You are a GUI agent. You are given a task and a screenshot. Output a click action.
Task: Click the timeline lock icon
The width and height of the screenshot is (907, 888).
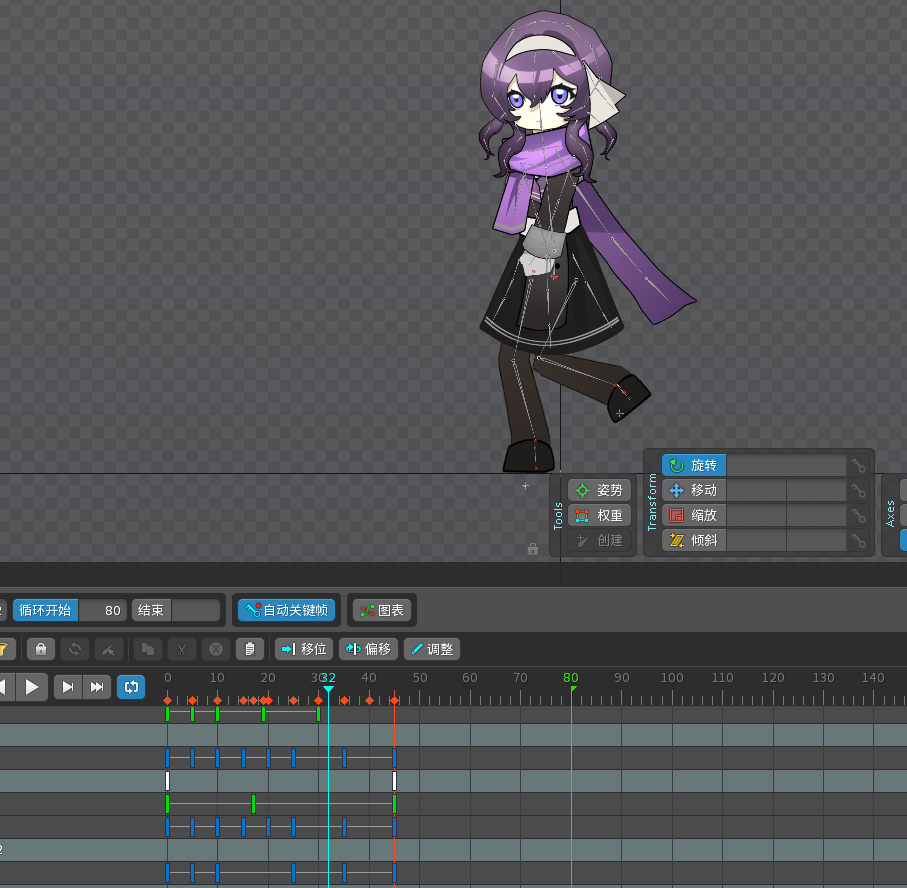41,649
